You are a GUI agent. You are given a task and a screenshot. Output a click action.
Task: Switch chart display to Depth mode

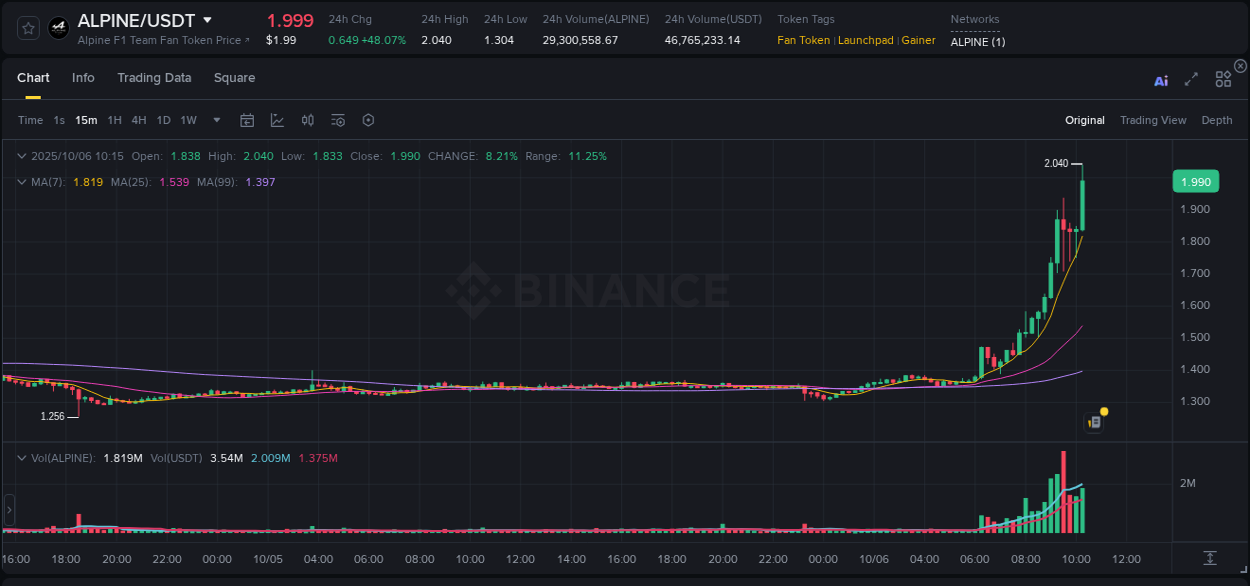pyautogui.click(x=1217, y=120)
